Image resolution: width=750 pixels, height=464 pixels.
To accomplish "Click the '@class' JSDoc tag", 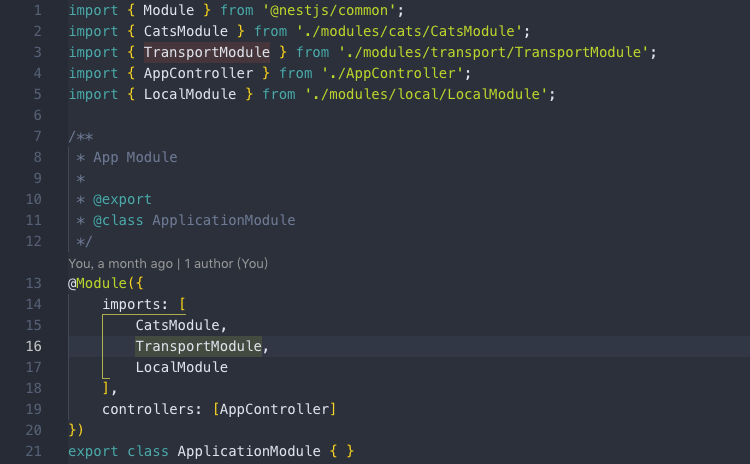I will pyautogui.click(x=118, y=221).
